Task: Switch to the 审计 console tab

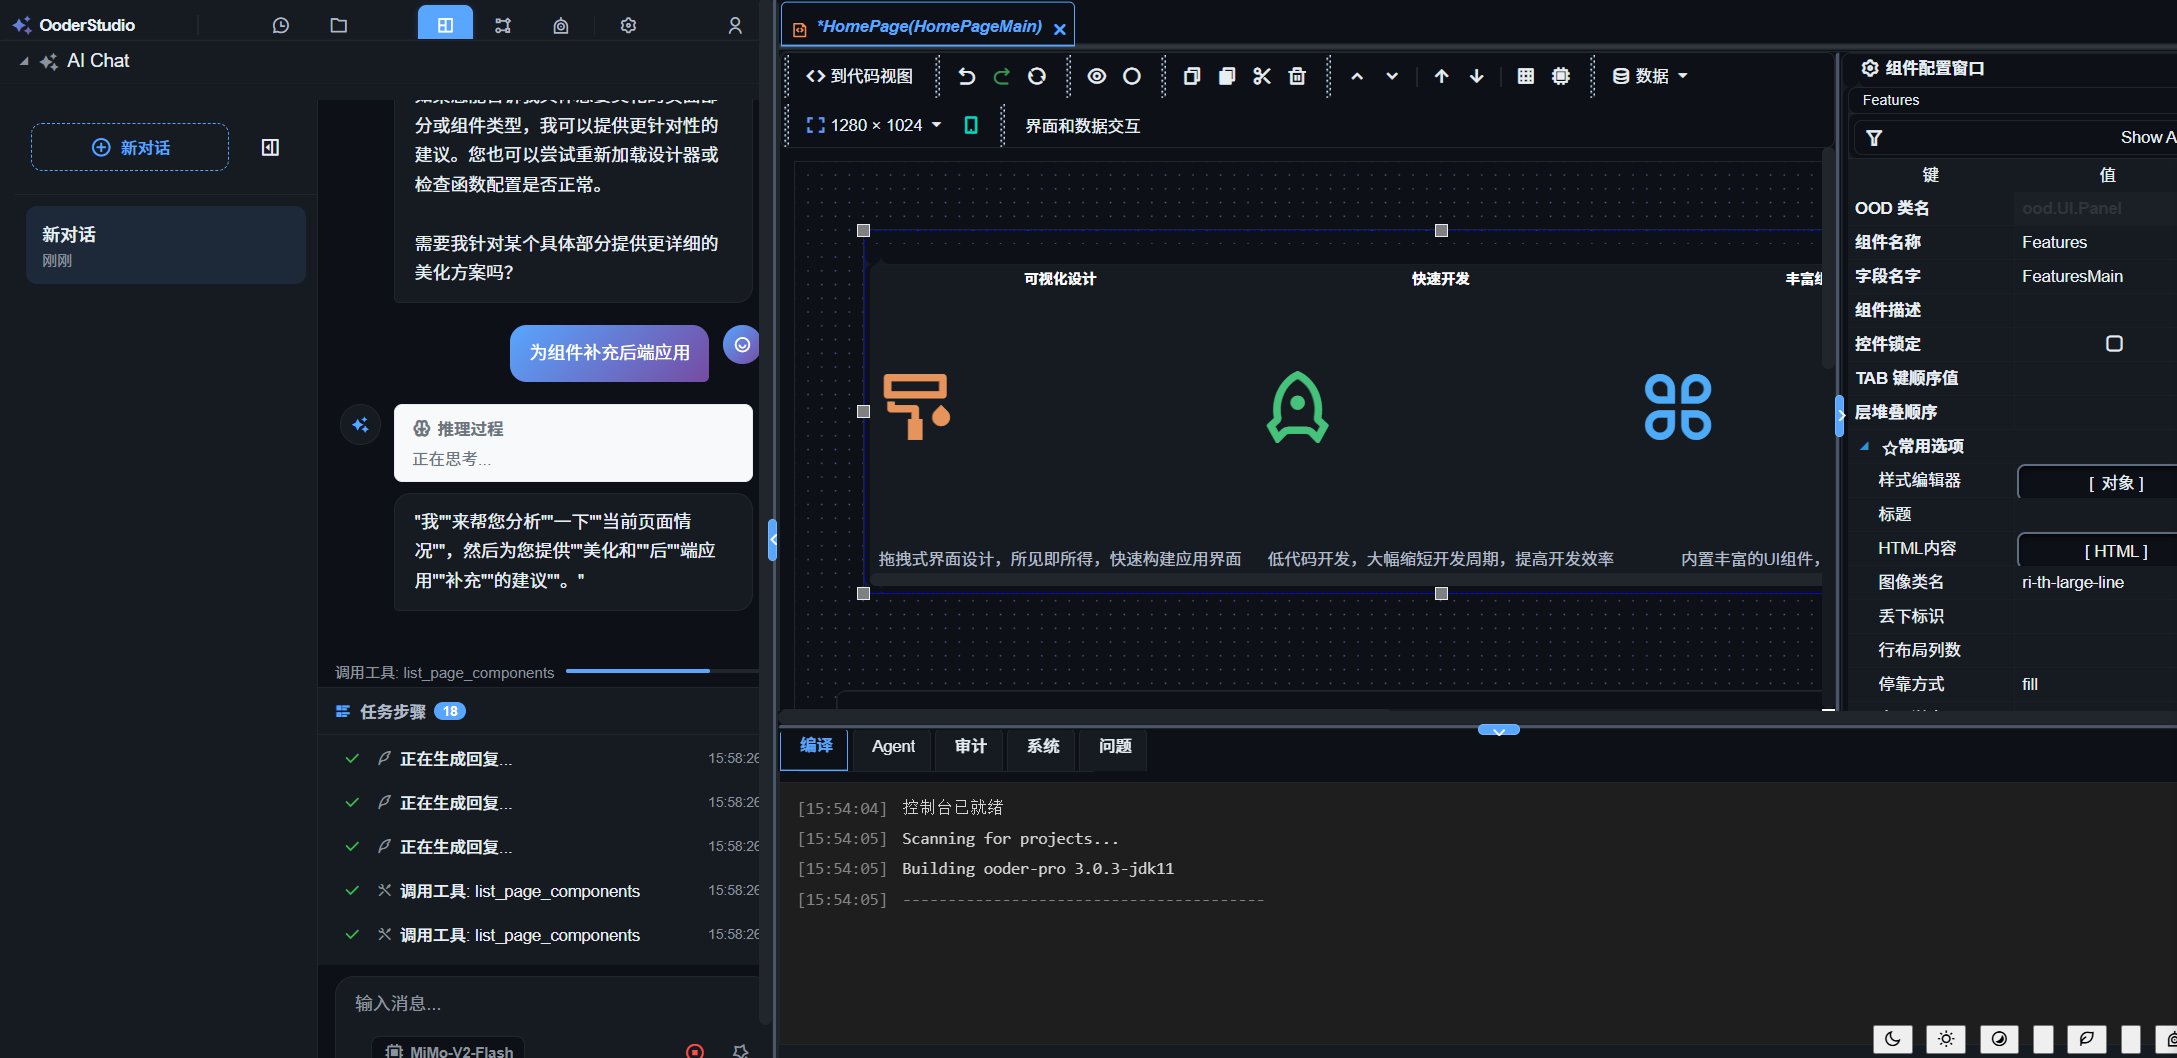Action: [970, 746]
